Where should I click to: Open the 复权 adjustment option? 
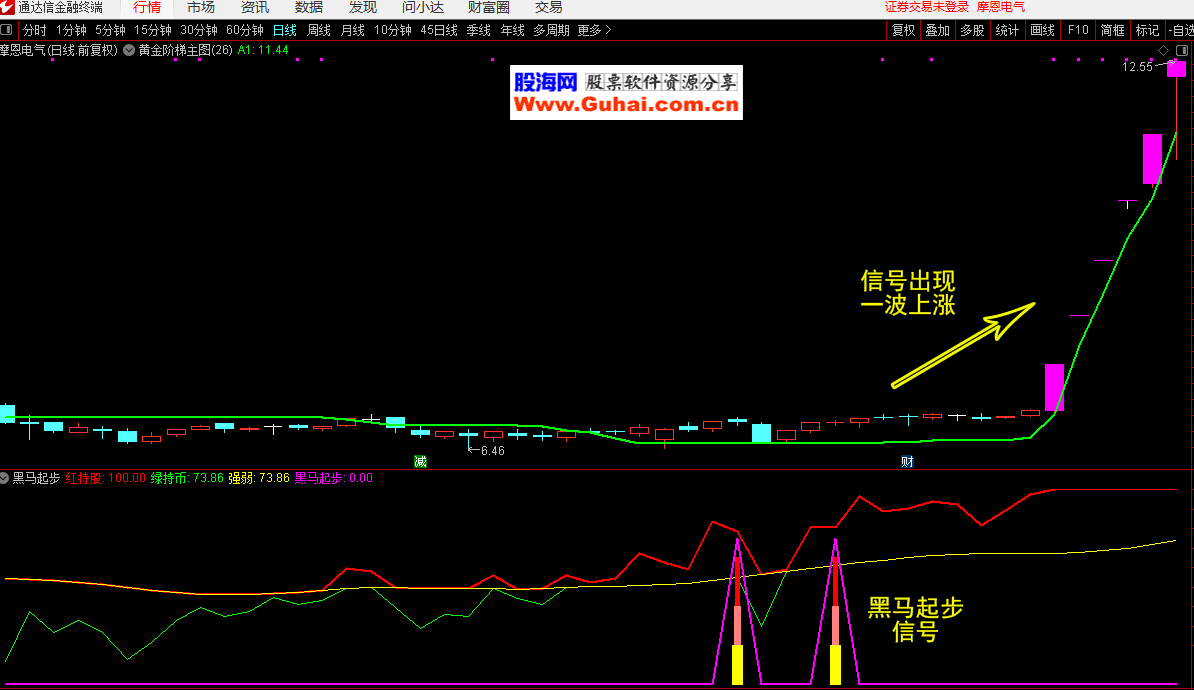(x=903, y=30)
